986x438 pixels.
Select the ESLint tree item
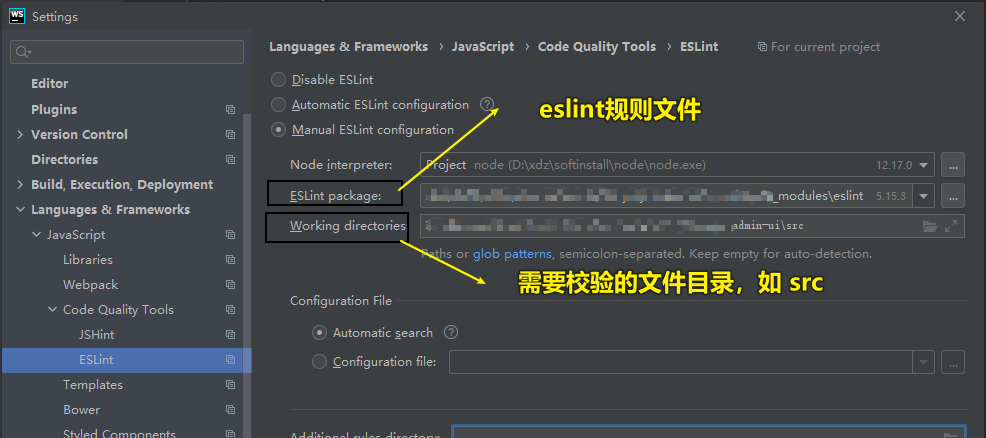(x=126, y=360)
